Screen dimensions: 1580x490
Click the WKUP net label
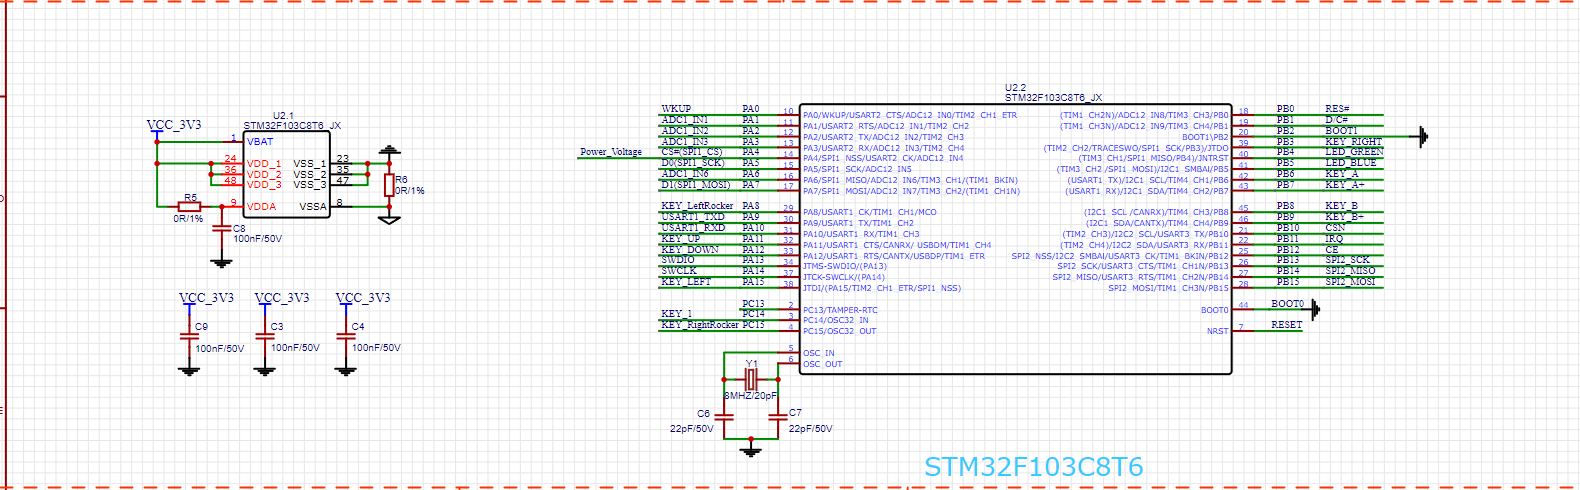676,109
